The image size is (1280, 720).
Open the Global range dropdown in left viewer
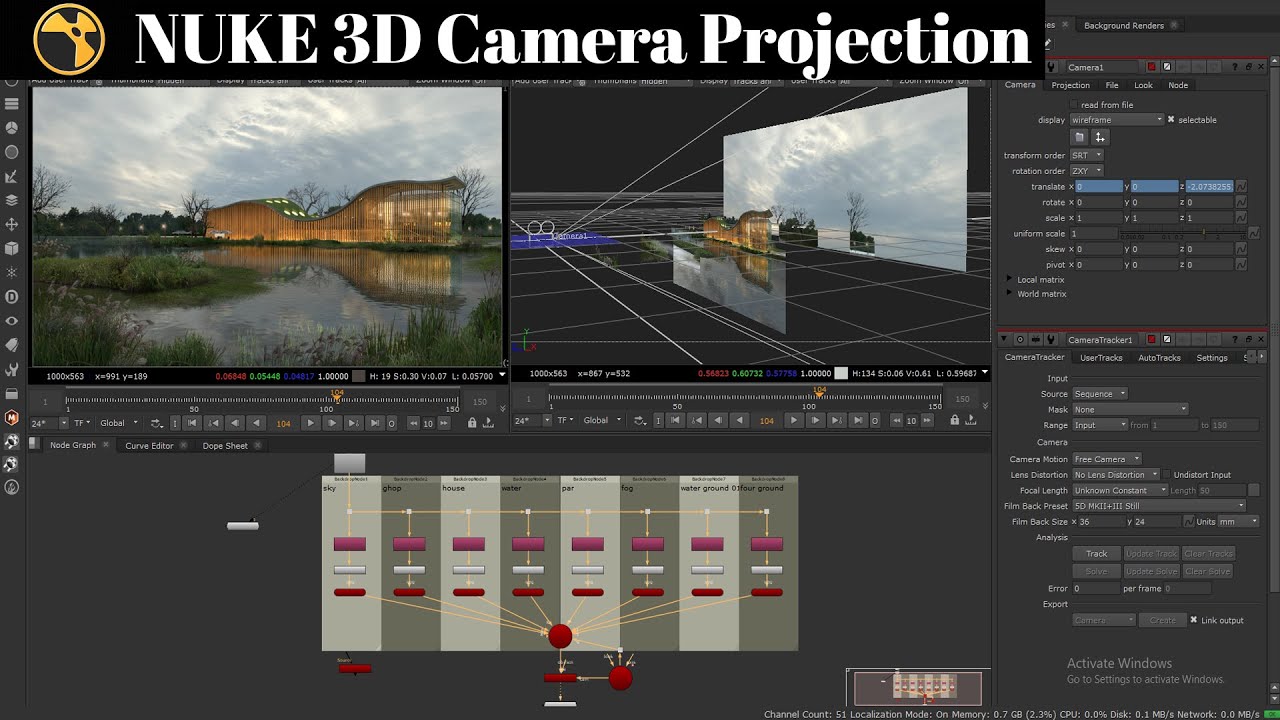tap(118, 423)
